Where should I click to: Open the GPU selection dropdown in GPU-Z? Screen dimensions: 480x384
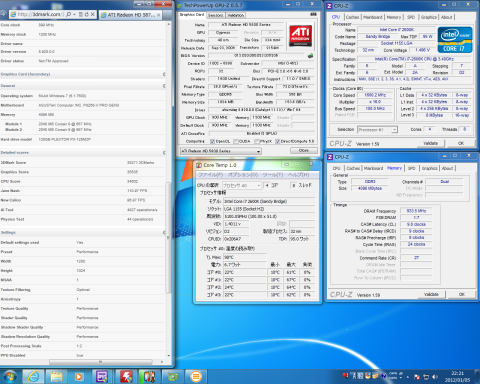coord(220,151)
